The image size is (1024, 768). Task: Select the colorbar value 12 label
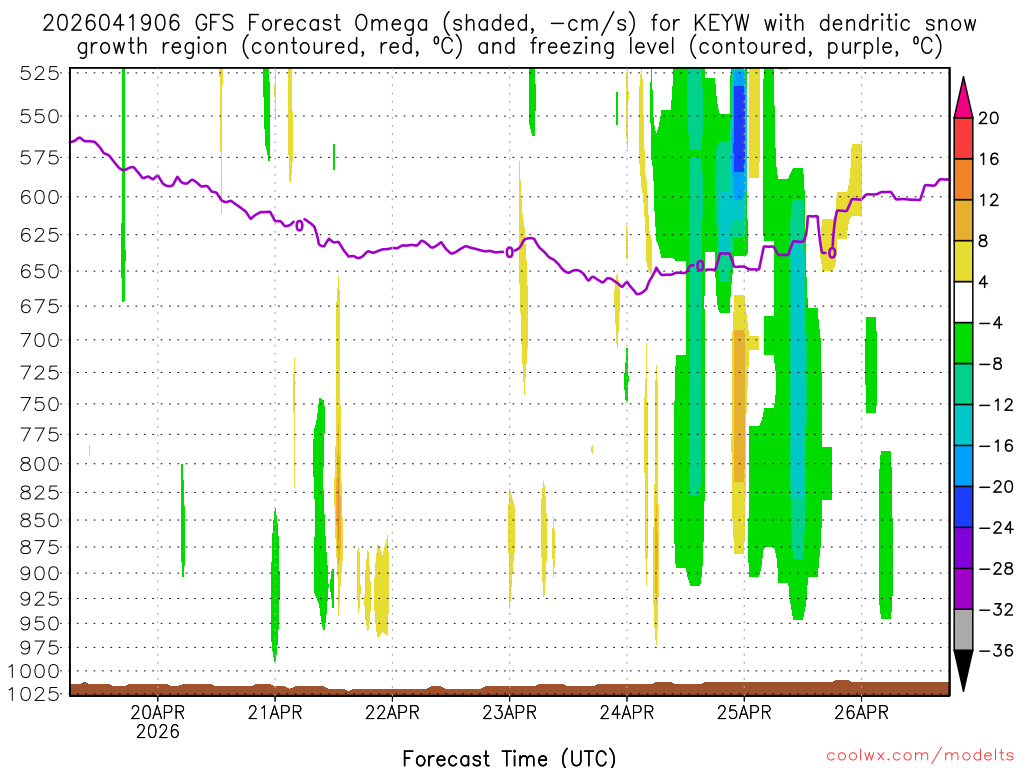coord(989,200)
